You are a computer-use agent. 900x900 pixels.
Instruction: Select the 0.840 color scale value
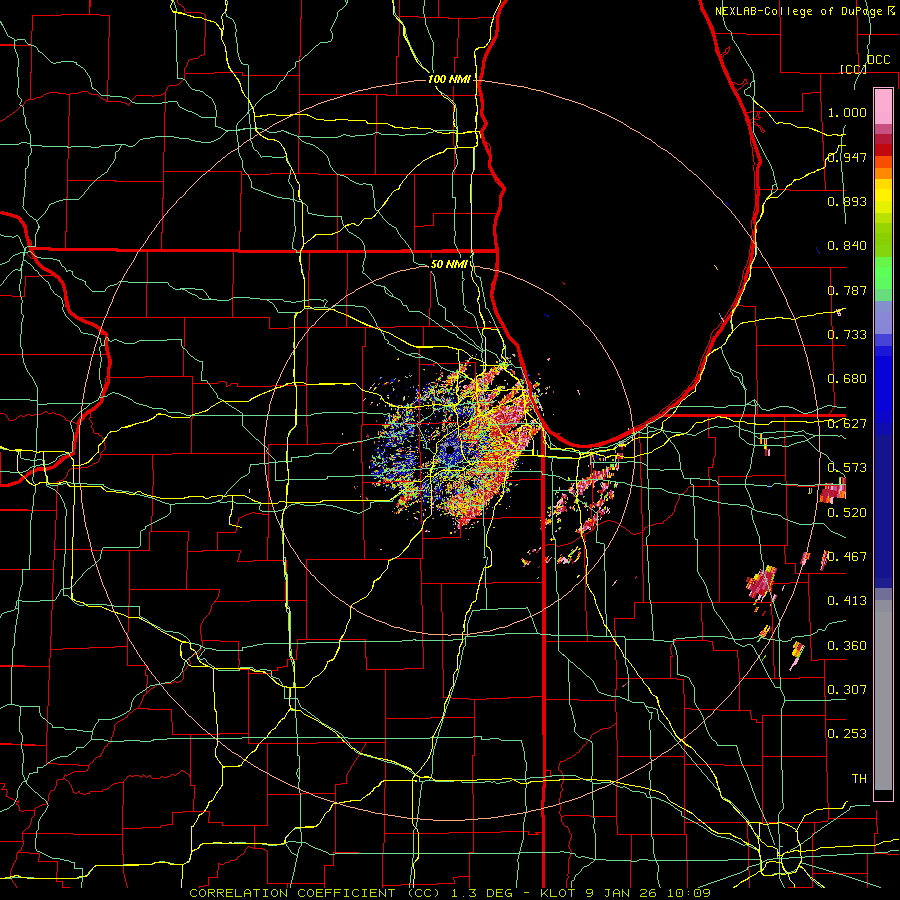coord(847,246)
